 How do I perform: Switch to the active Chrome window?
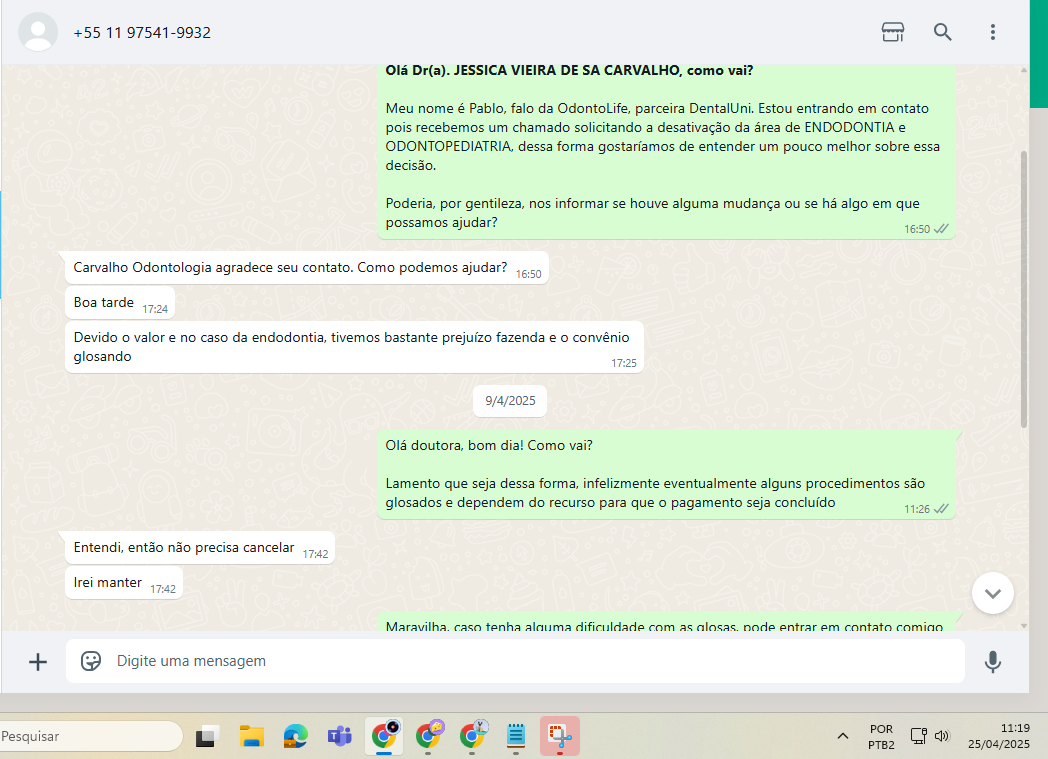point(384,736)
